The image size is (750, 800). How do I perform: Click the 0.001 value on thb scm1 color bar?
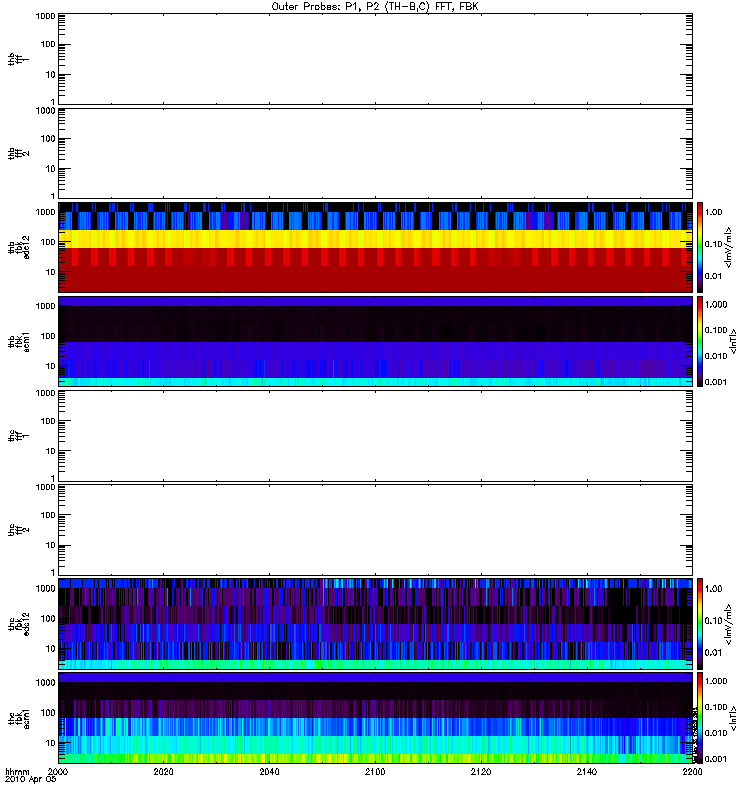coord(716,382)
